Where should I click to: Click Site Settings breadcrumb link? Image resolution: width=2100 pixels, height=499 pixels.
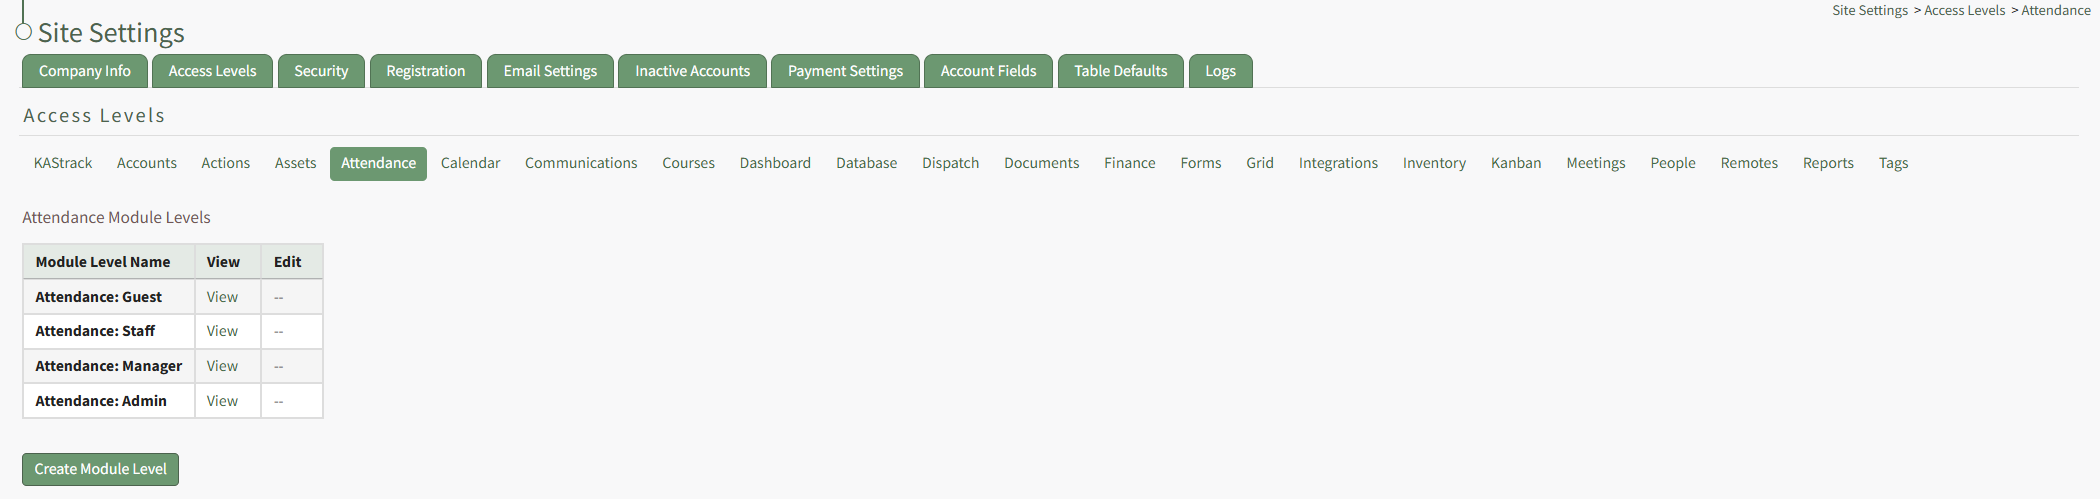1870,10
